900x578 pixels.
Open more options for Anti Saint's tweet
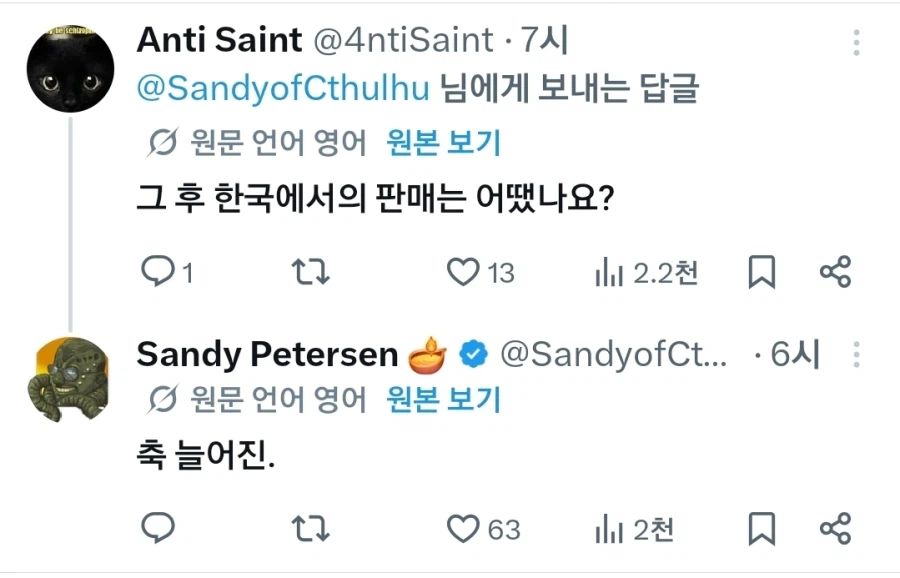[857, 42]
